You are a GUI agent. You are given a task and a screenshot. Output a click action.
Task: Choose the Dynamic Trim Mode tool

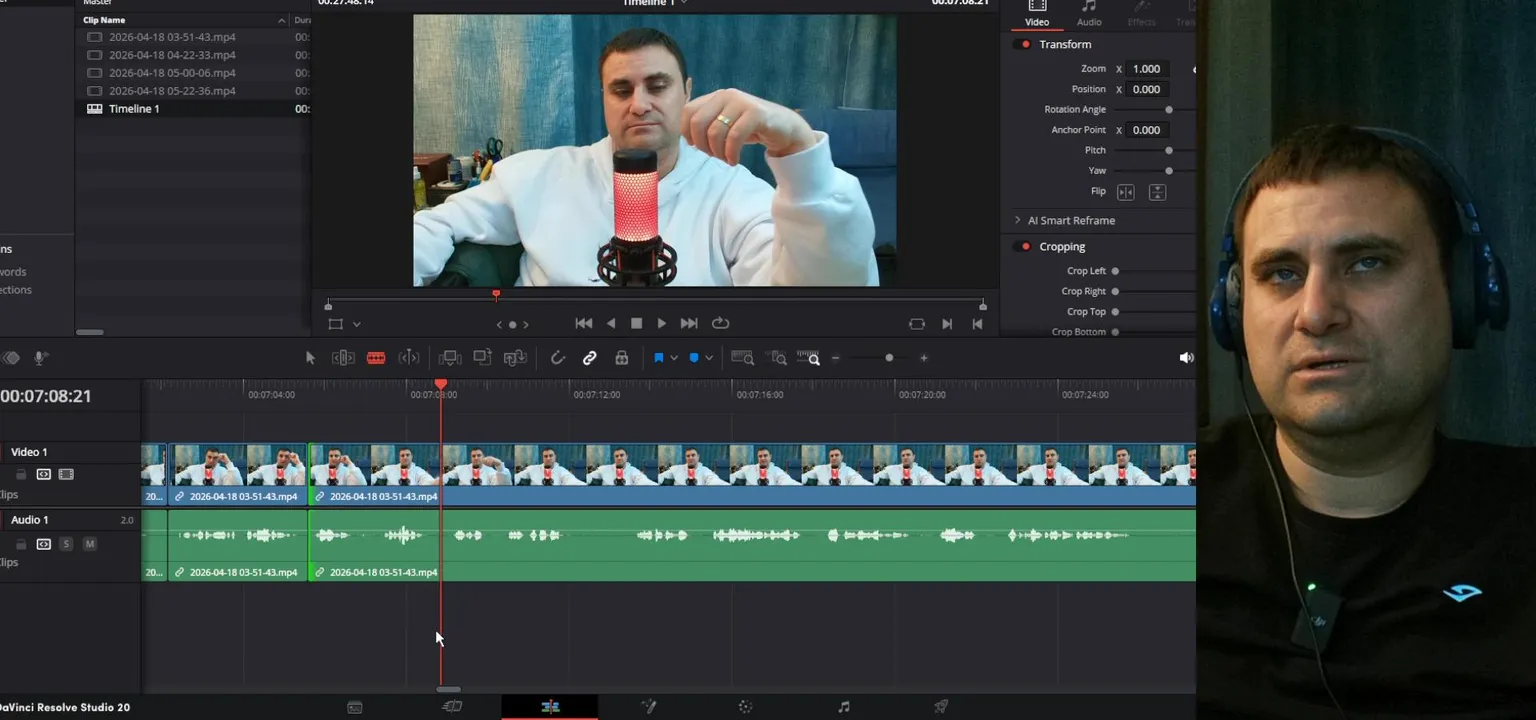409,358
